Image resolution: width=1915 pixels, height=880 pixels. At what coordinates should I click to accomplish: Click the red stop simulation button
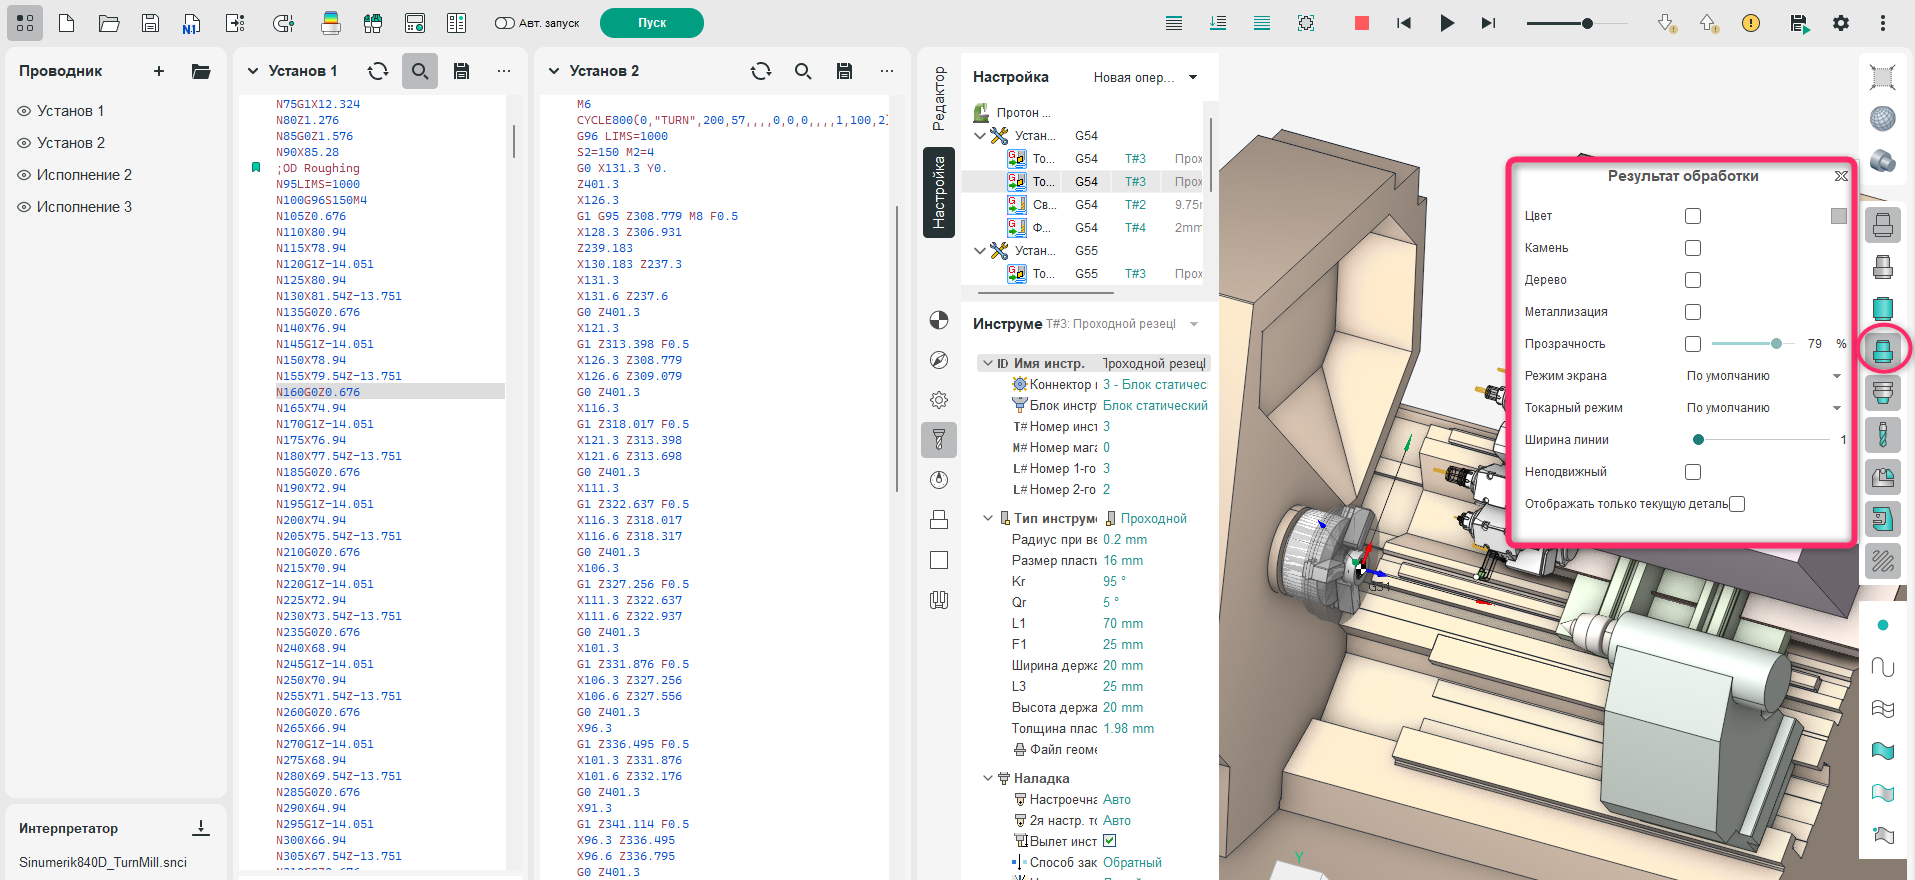[1361, 23]
